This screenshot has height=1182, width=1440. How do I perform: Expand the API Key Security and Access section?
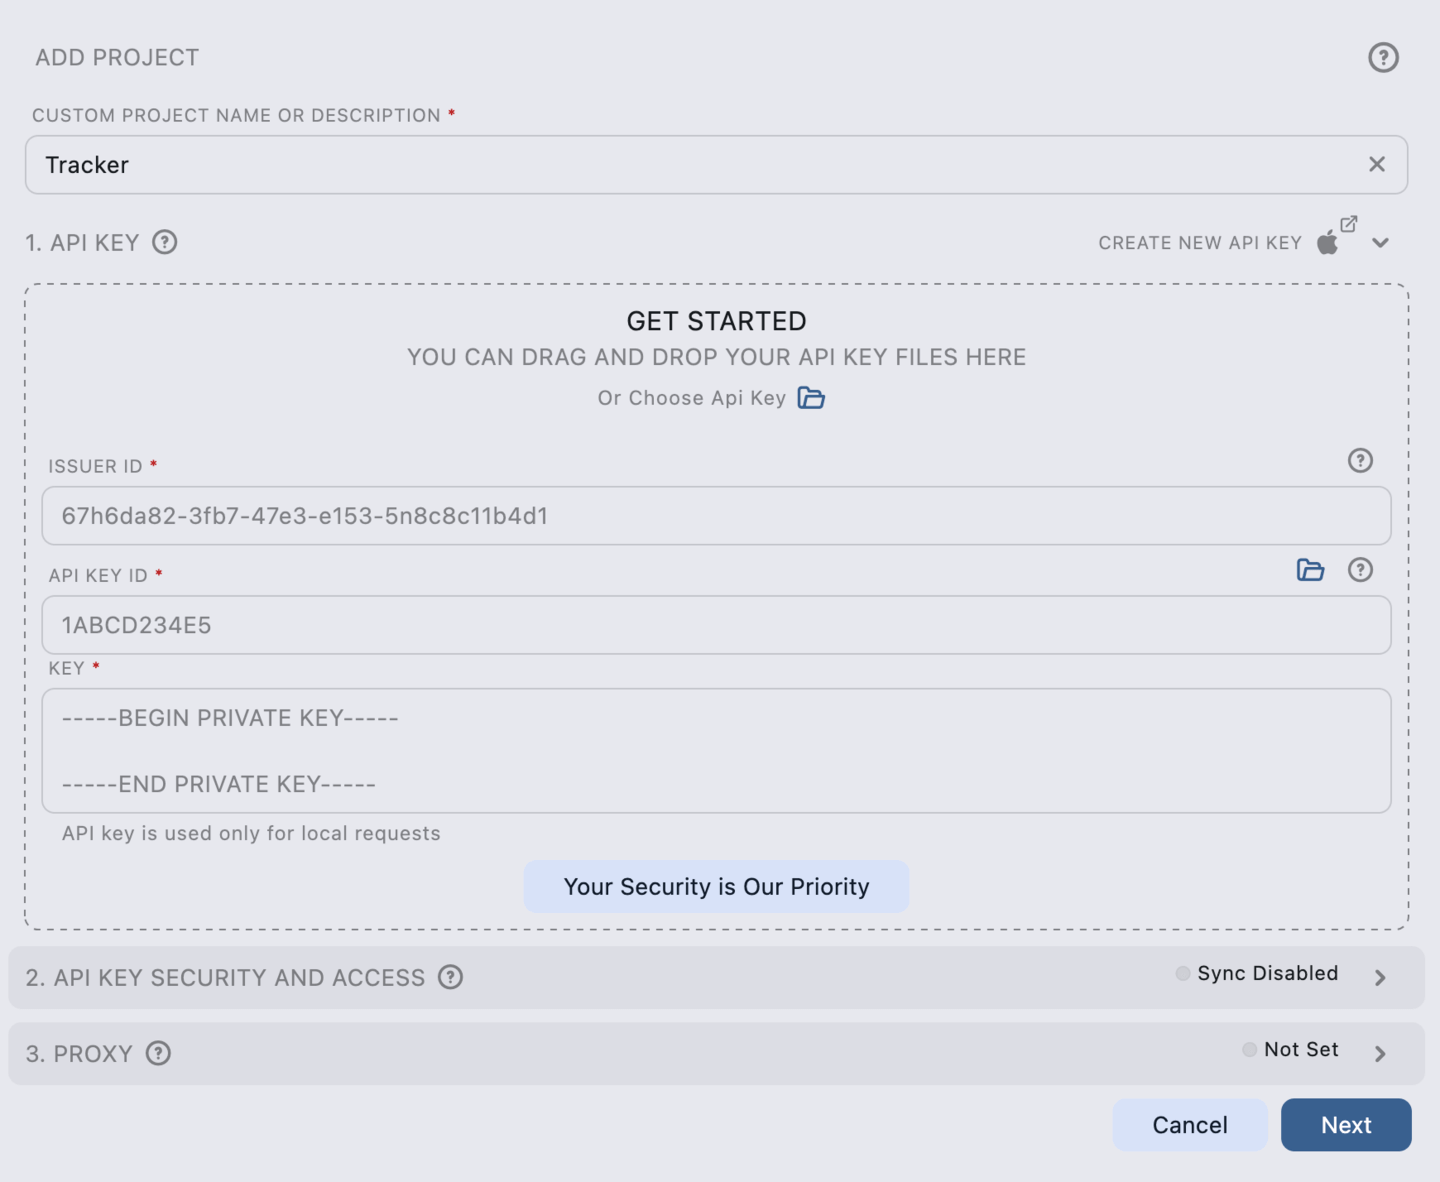click(x=1380, y=977)
